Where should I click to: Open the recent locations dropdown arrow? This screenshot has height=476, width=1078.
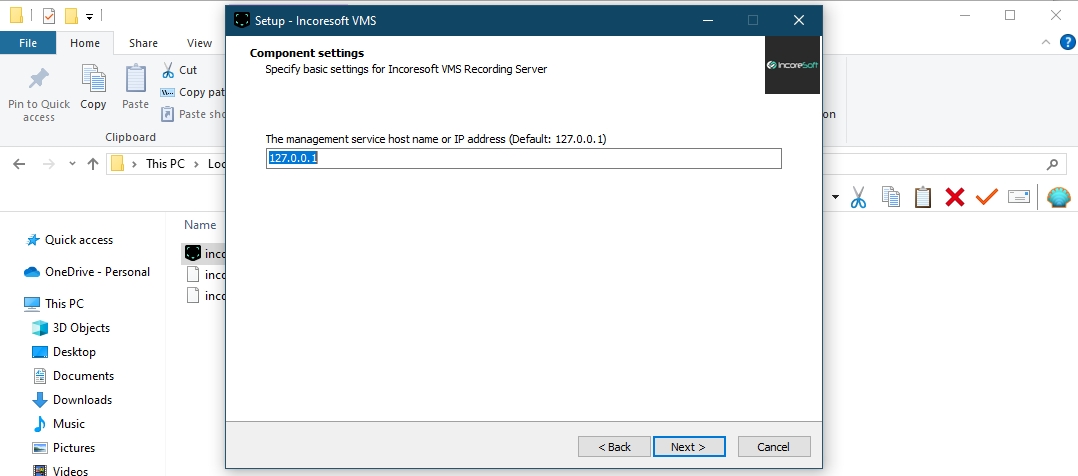coord(72,164)
